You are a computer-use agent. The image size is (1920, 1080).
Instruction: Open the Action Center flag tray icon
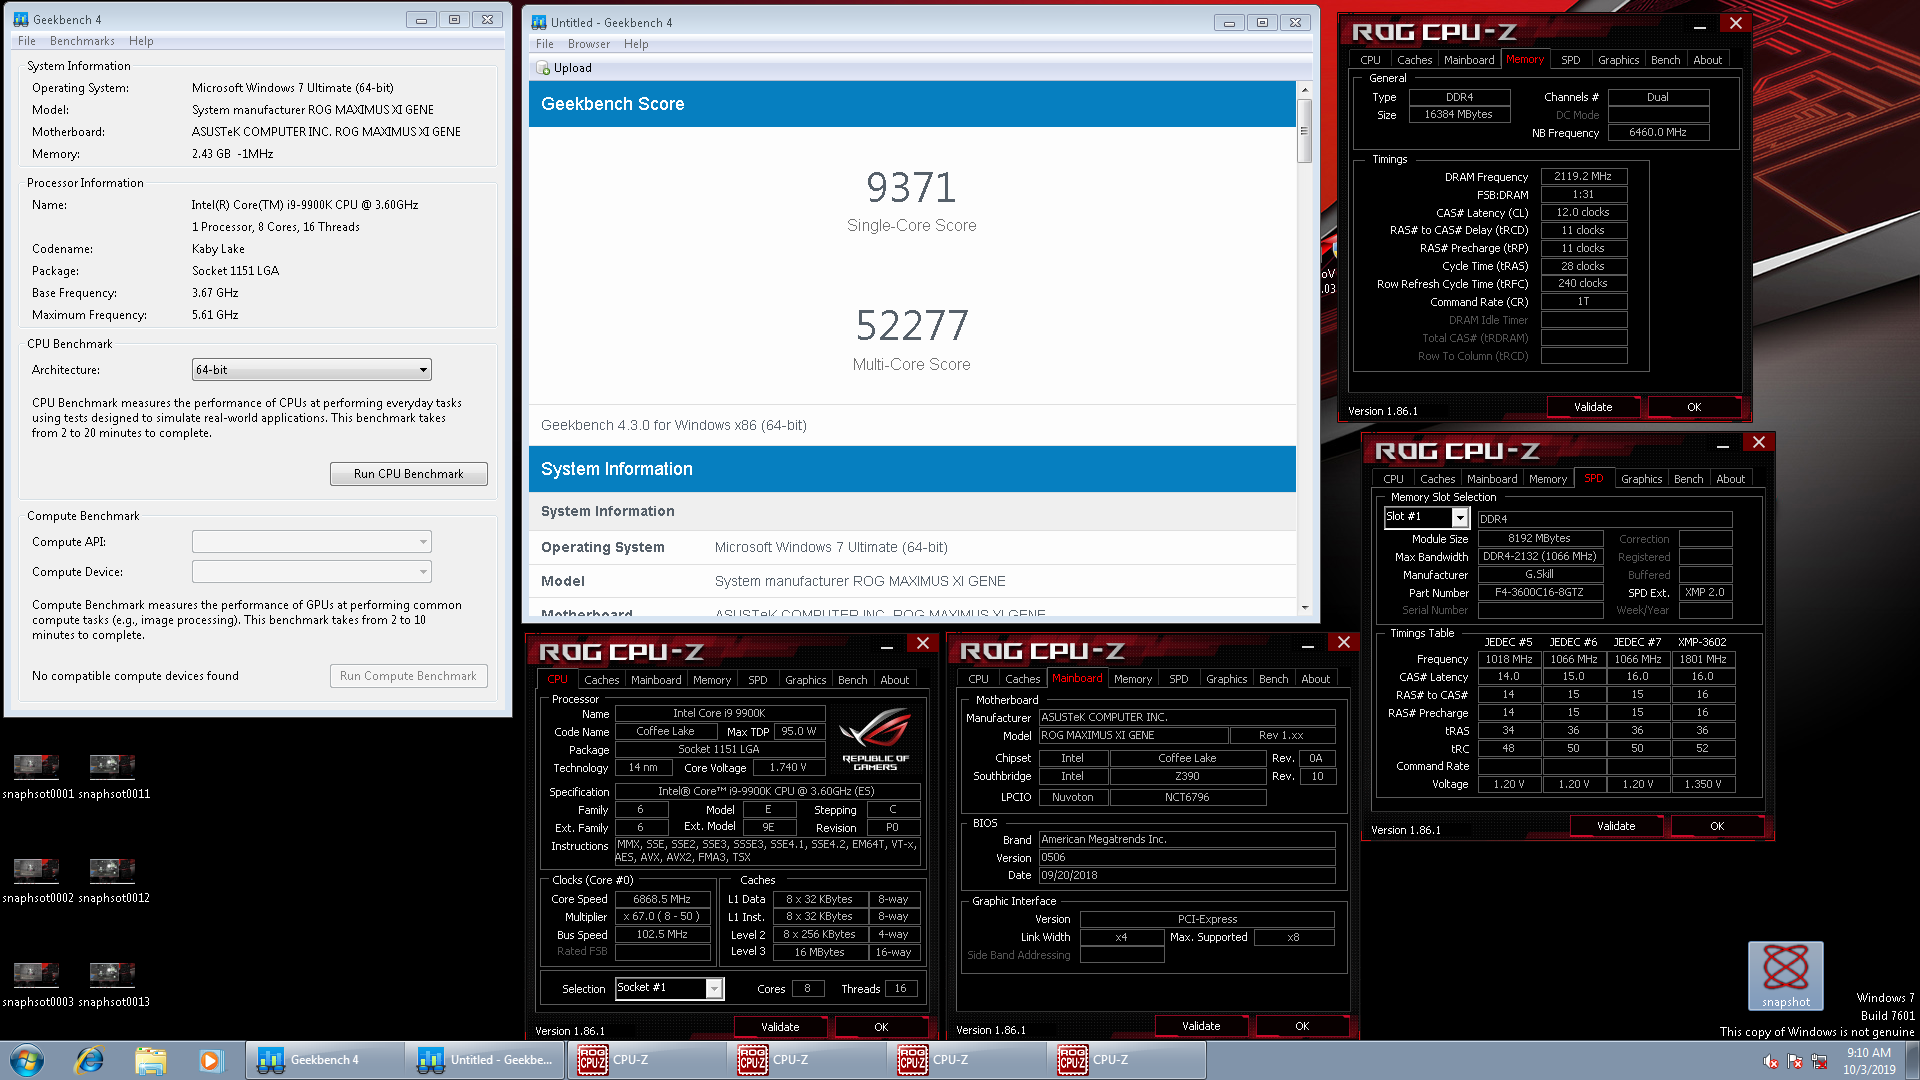click(1795, 1062)
